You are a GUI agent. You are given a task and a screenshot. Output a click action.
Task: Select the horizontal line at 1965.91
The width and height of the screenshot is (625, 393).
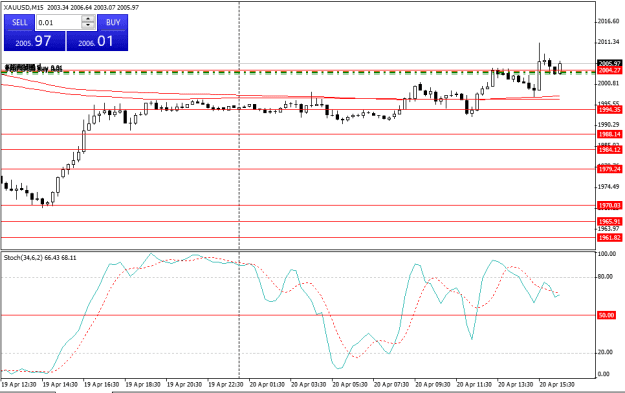pos(298,222)
